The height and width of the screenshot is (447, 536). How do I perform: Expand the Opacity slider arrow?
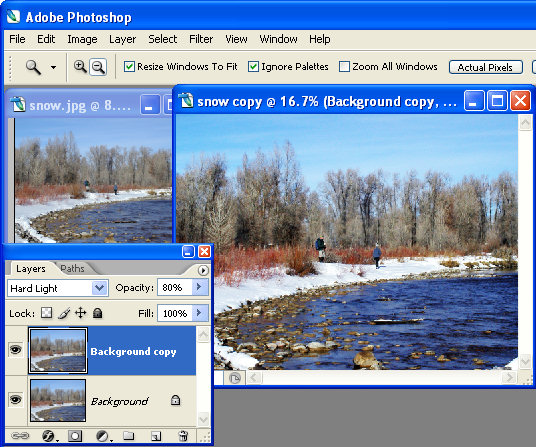pyautogui.click(x=199, y=287)
